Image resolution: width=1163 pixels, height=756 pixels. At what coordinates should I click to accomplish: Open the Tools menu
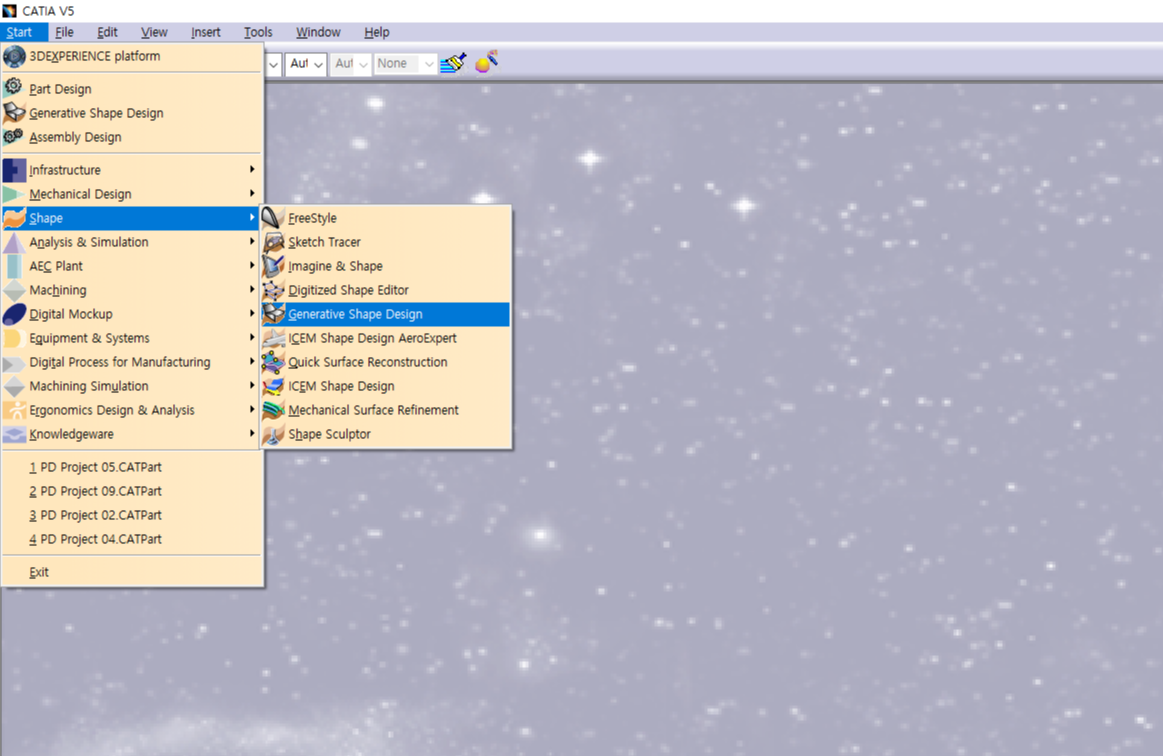(x=258, y=32)
